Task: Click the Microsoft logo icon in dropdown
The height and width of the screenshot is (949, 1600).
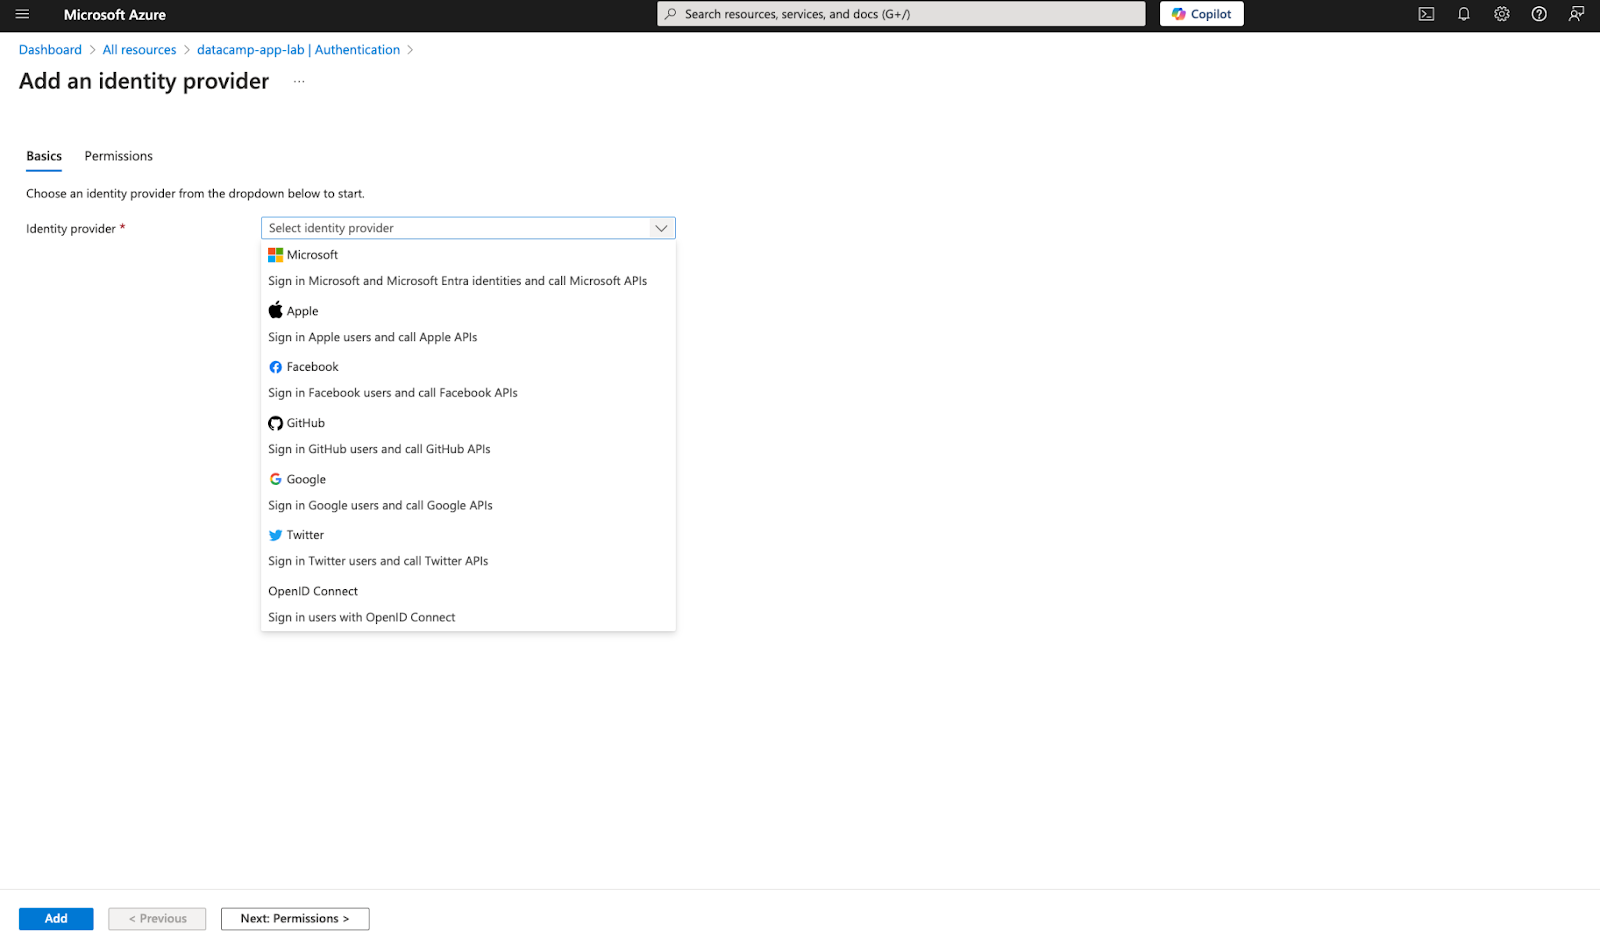Action: [x=275, y=255]
